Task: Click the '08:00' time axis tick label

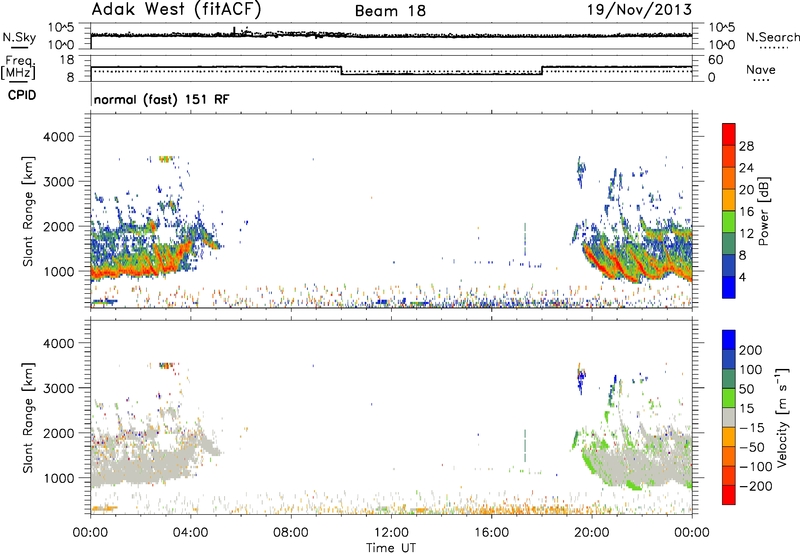Action: (x=291, y=533)
